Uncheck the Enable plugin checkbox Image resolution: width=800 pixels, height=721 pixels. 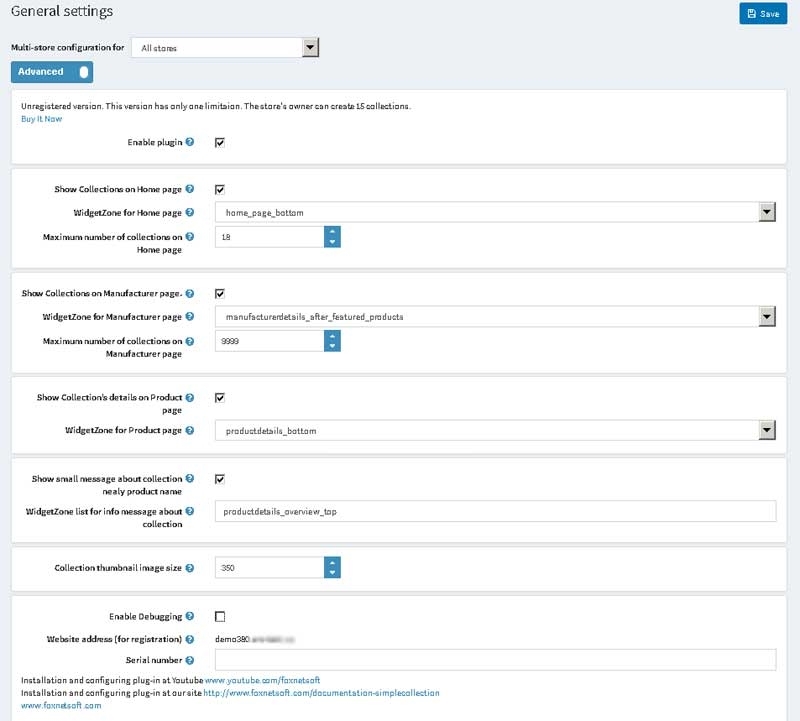pyautogui.click(x=220, y=143)
